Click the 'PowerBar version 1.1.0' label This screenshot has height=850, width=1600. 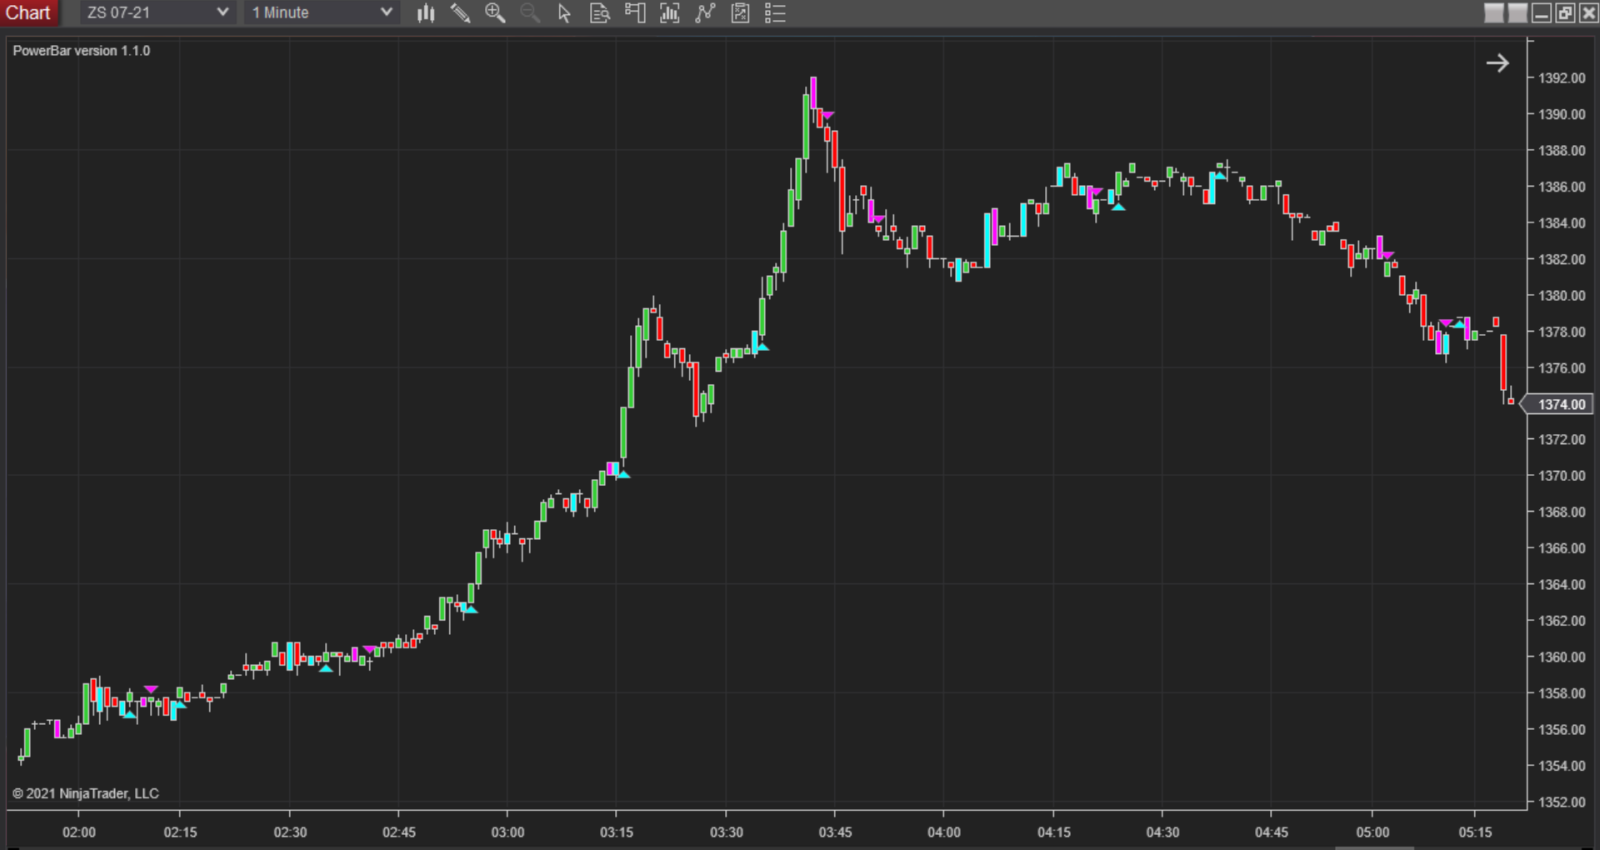click(81, 50)
